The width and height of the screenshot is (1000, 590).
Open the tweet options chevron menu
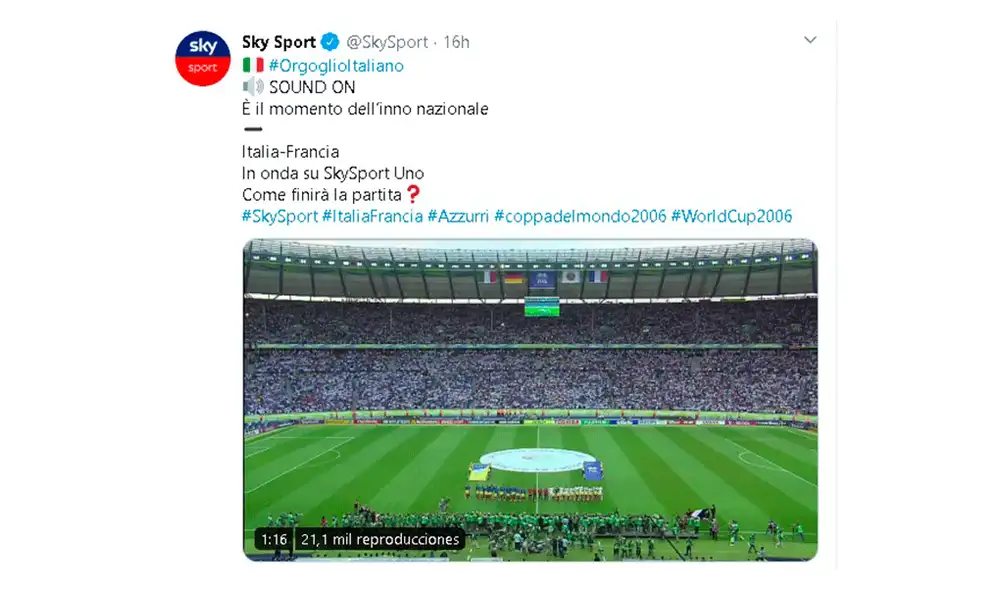[x=810, y=40]
